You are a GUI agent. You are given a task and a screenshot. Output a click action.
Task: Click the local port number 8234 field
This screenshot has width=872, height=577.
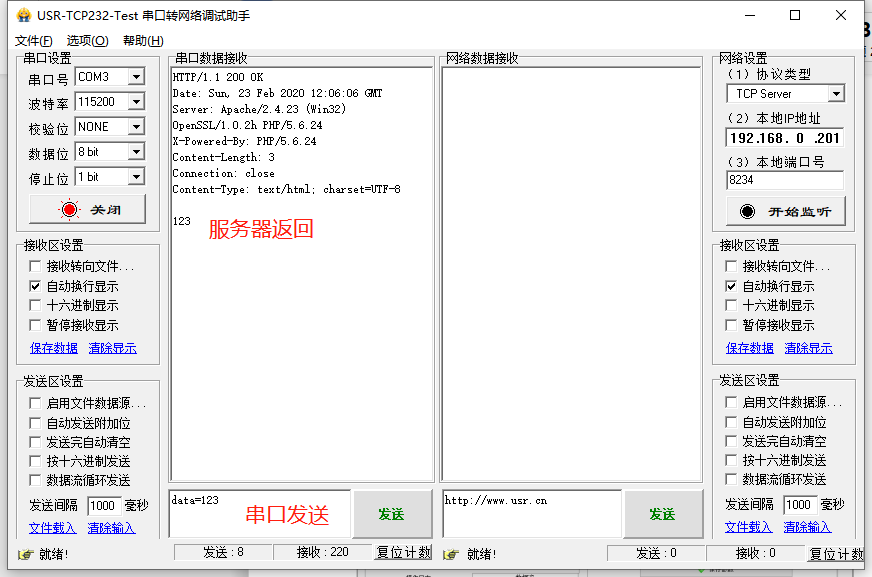784,180
